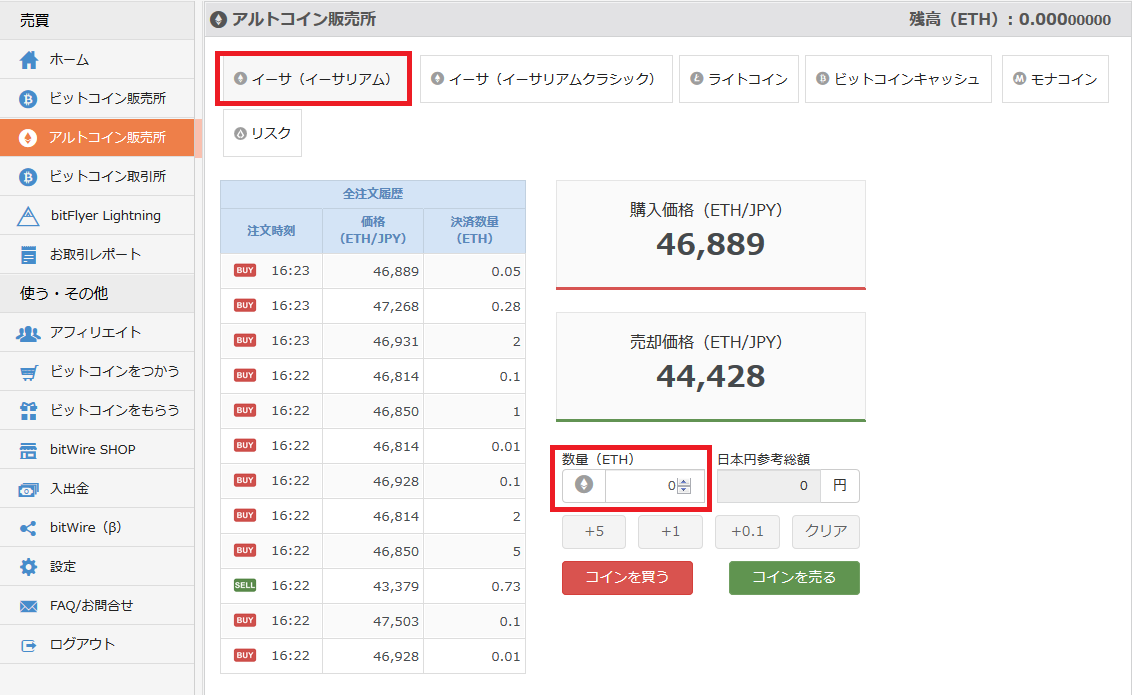Open ビットコイン取引所 from the sidebar

tap(97, 177)
